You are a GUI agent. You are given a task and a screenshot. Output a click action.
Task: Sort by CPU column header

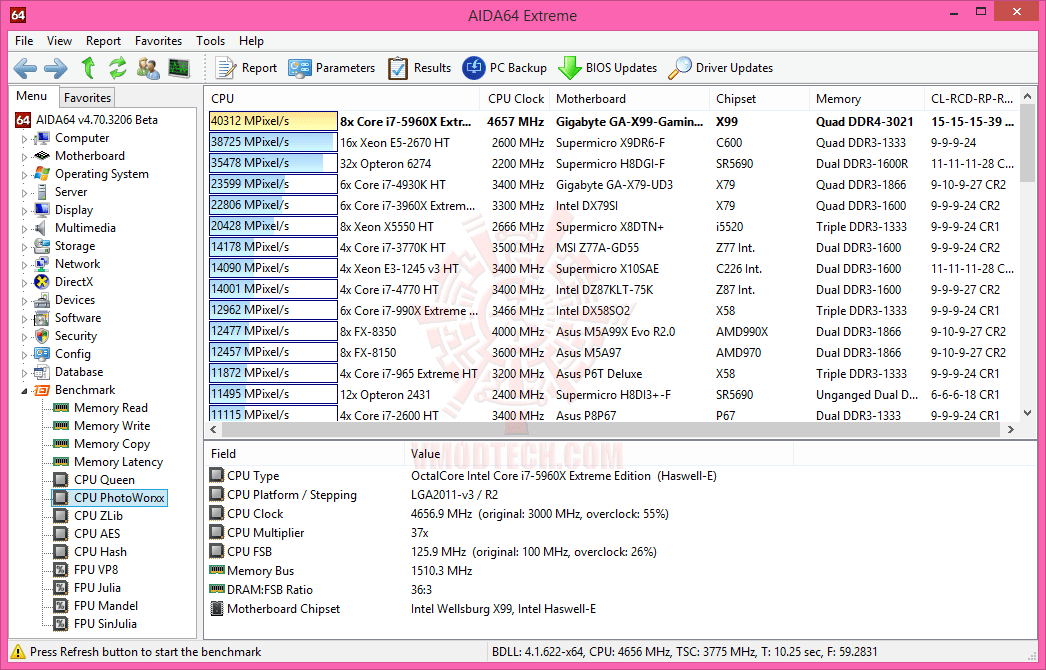pyautogui.click(x=343, y=99)
